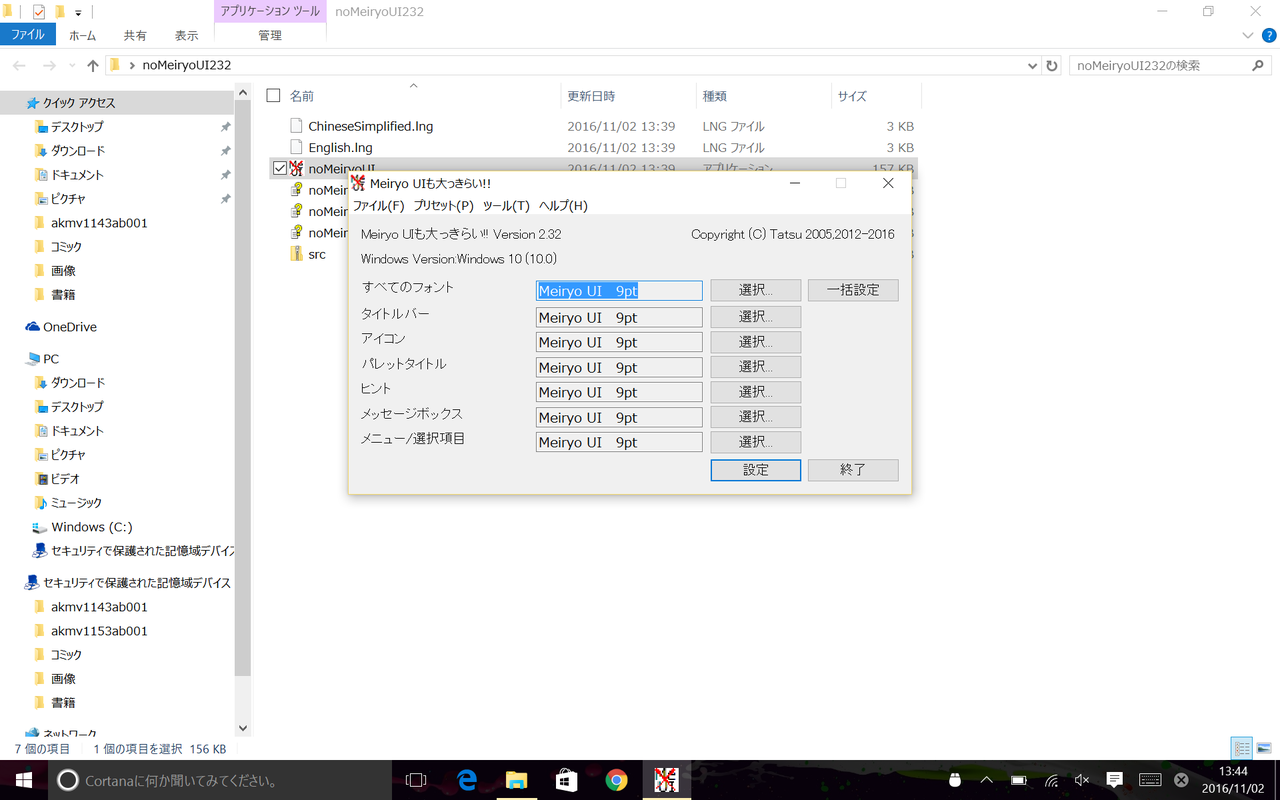This screenshot has height=800, width=1280.
Task: Open File Explorer taskbar icon
Action: point(516,780)
